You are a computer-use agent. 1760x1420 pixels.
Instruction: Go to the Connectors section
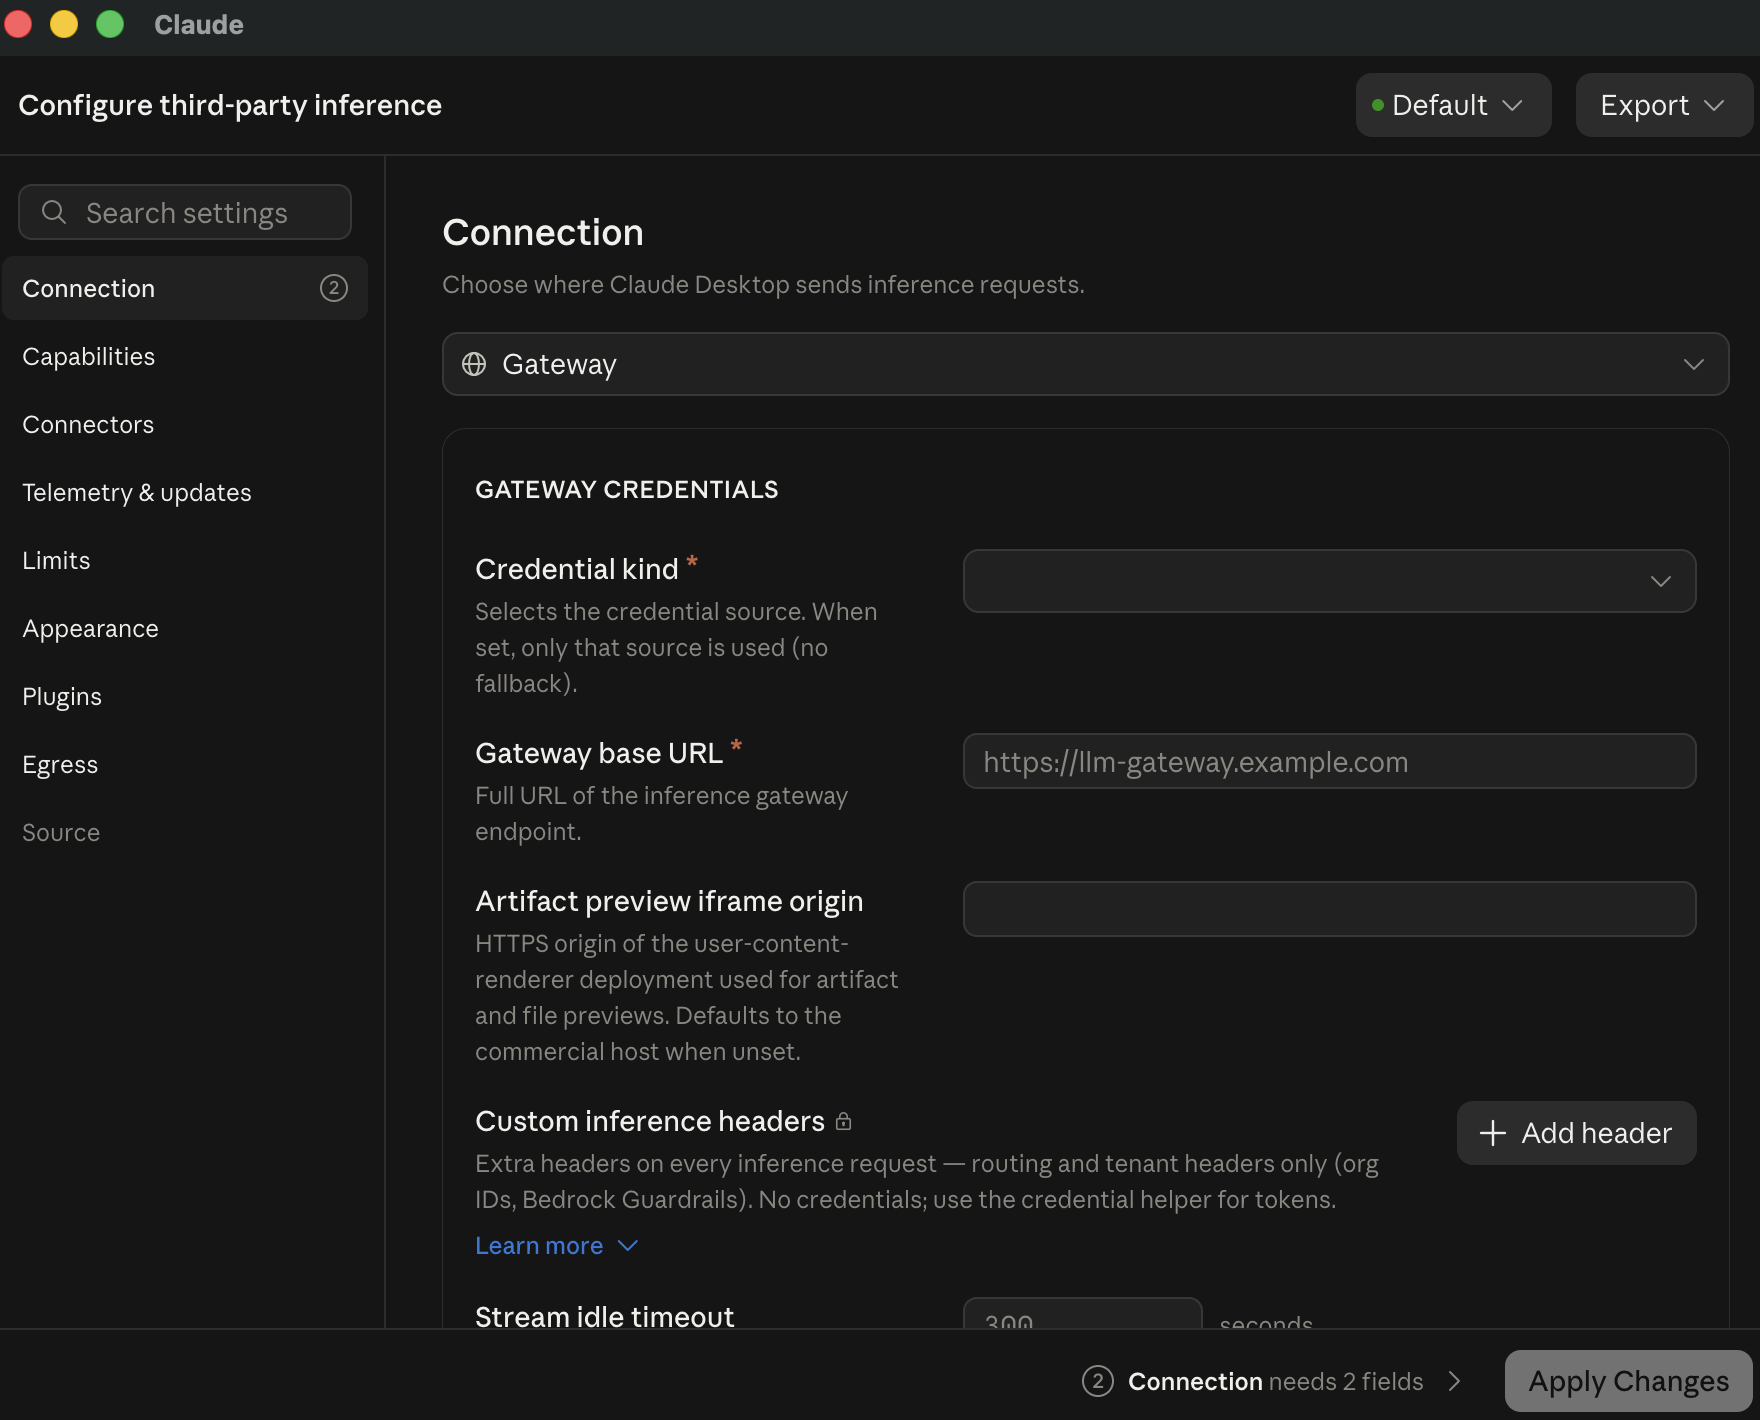pyautogui.click(x=185, y=424)
